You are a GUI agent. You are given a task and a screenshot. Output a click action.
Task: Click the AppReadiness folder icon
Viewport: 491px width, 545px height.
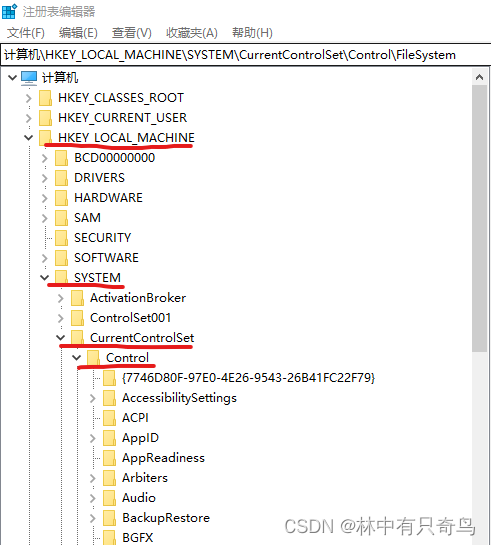(x=109, y=458)
